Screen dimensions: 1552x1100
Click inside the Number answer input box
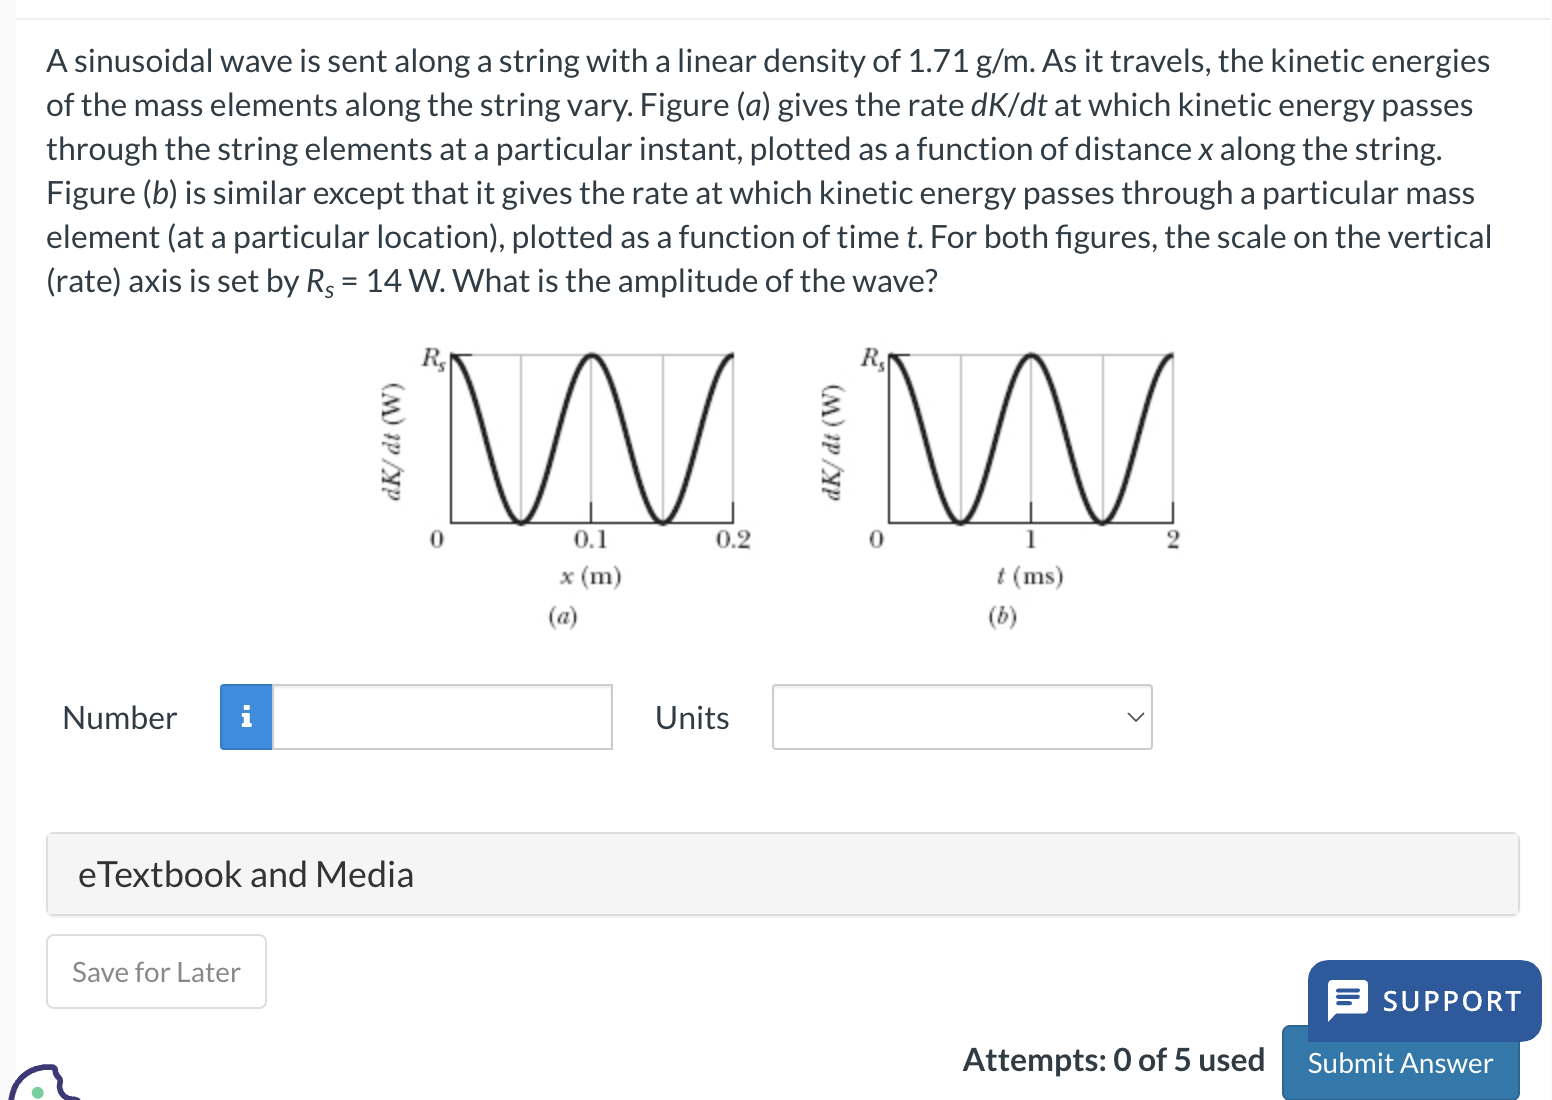[440, 717]
